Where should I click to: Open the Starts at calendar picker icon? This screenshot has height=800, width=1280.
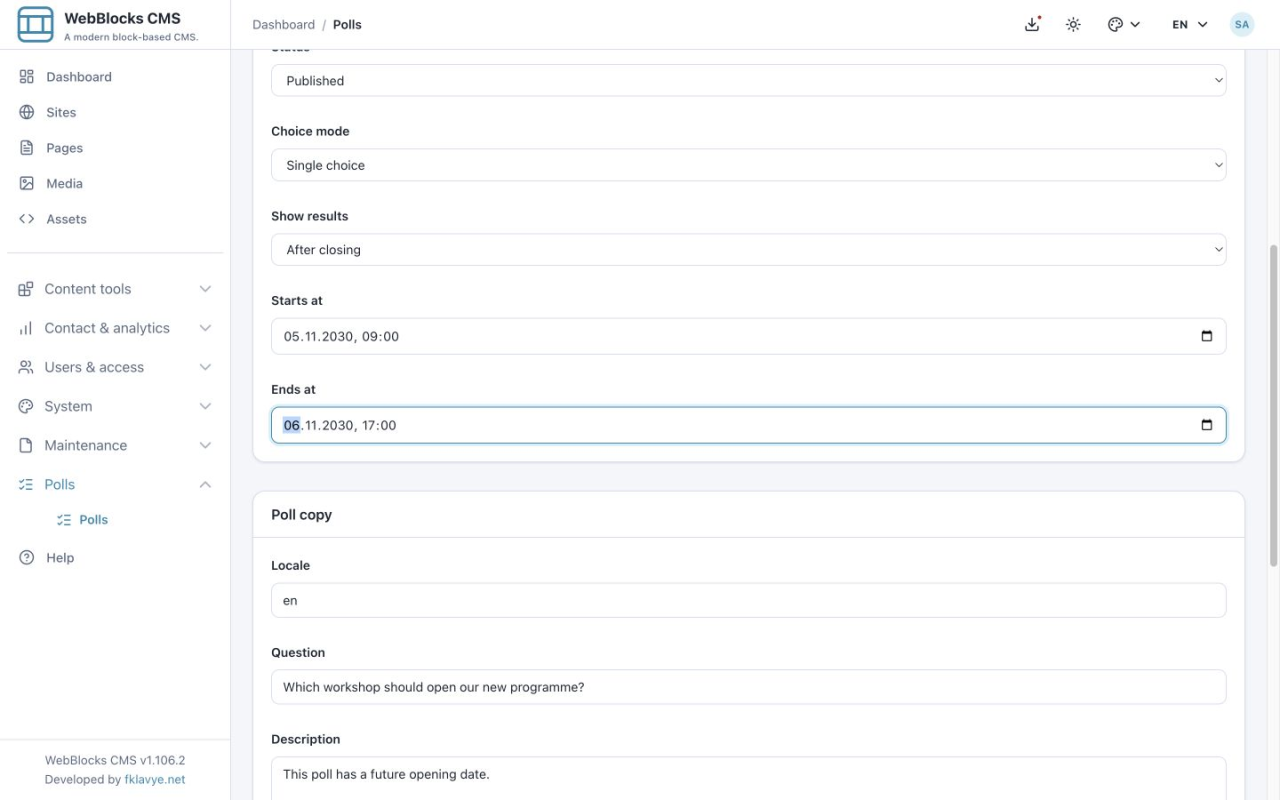click(x=1207, y=336)
